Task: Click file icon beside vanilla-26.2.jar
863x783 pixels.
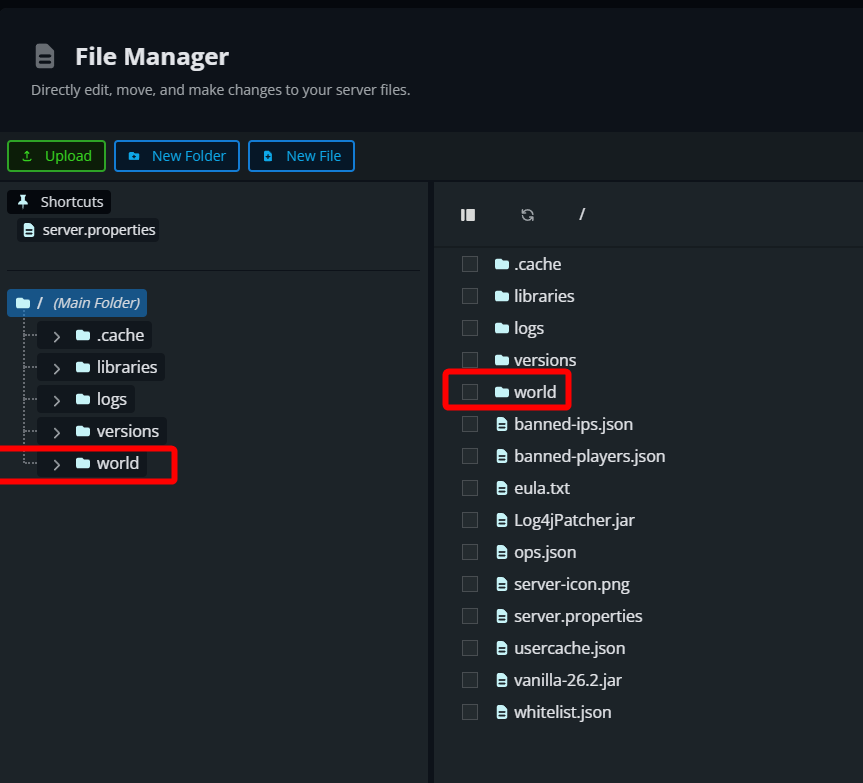Action: tap(501, 680)
